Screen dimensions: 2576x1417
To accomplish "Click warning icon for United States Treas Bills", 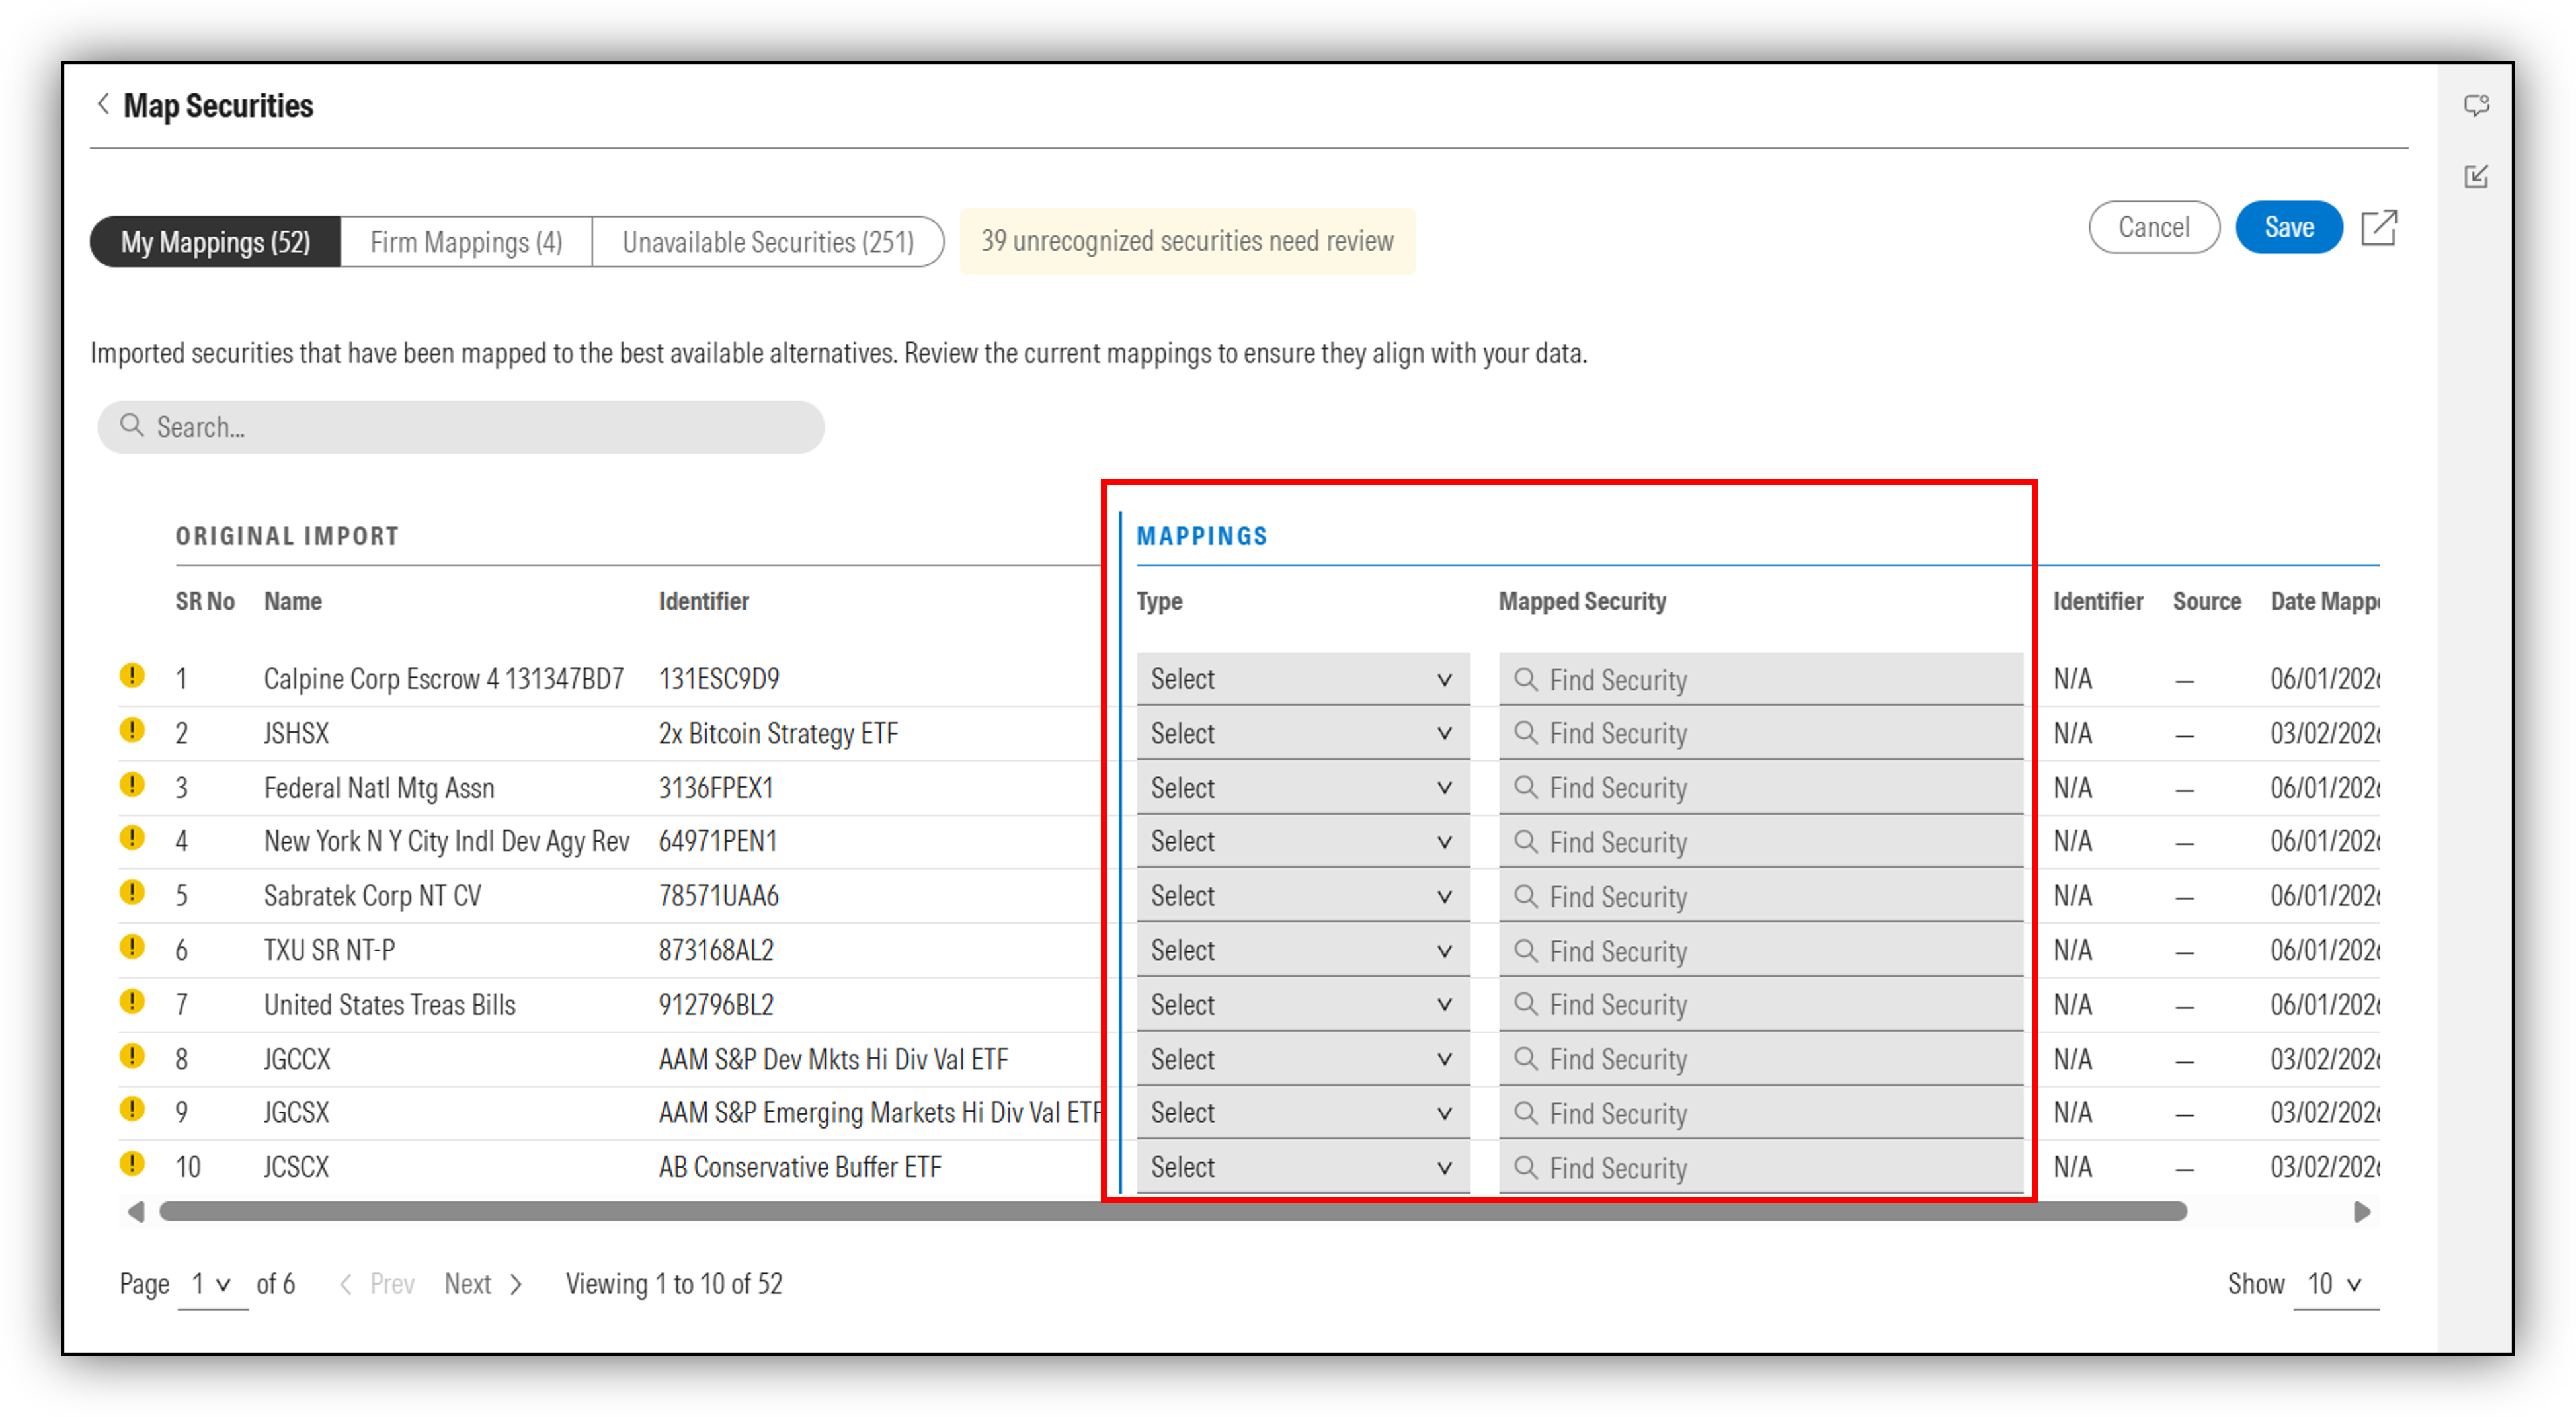I will pos(132,1001).
